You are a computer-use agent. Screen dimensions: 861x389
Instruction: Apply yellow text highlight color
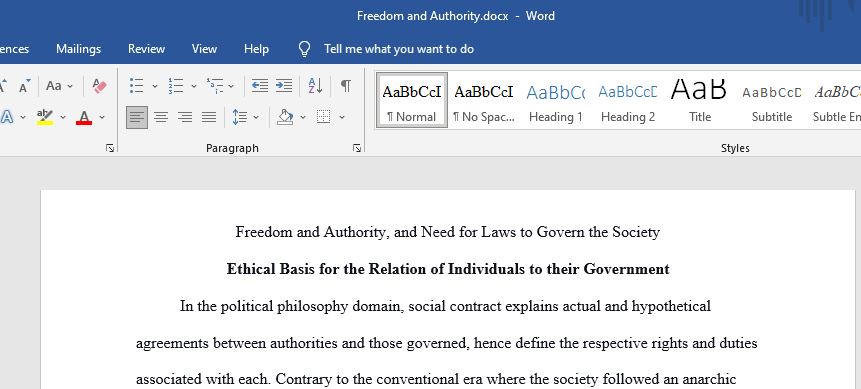[x=45, y=117]
